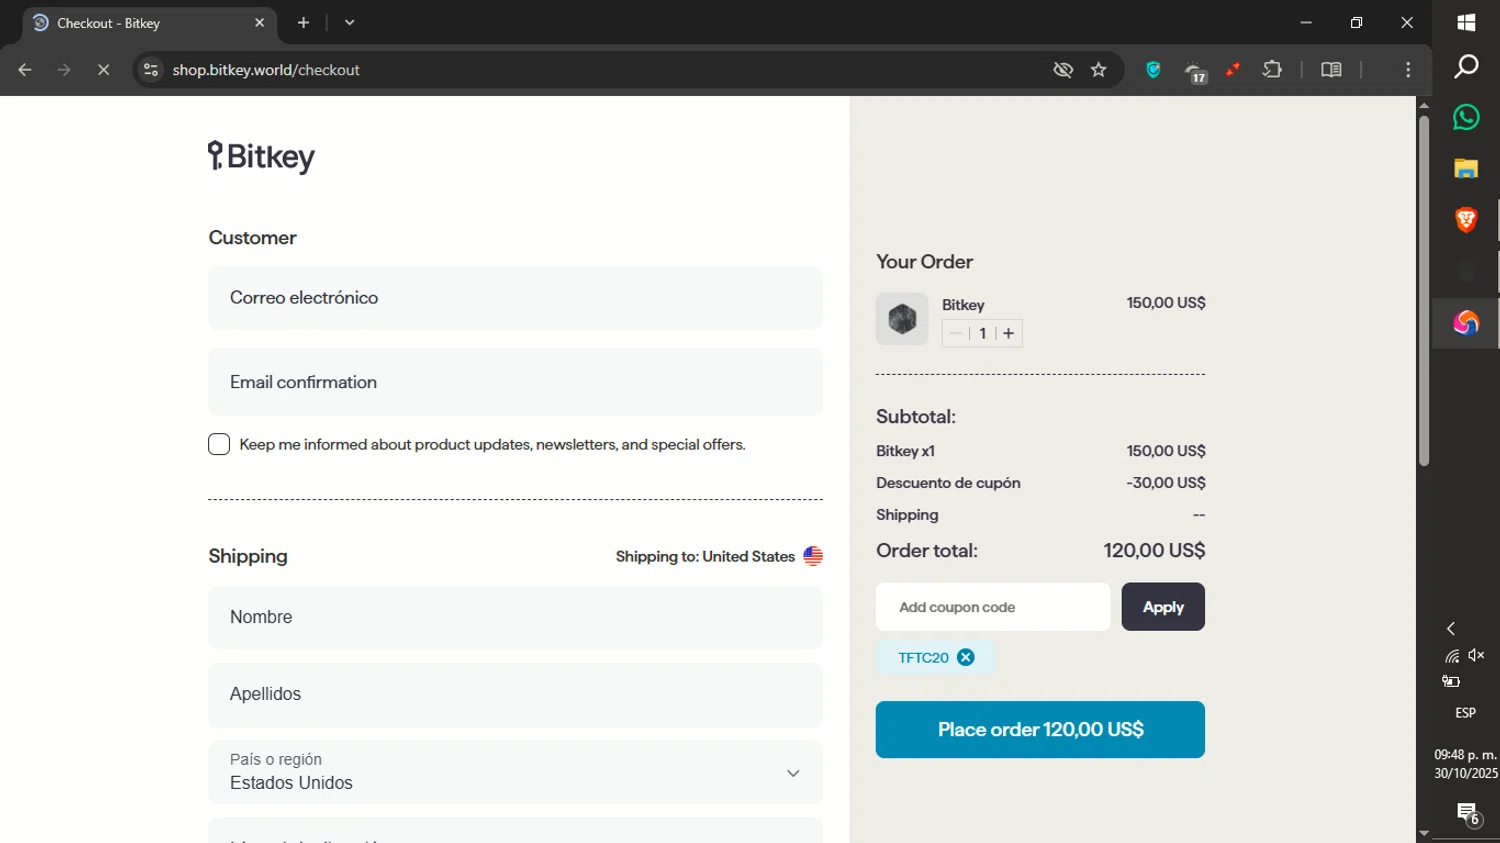Screen dimensions: 1500x843
Task: Check the keep me informed checkbox
Action: [x=219, y=444]
